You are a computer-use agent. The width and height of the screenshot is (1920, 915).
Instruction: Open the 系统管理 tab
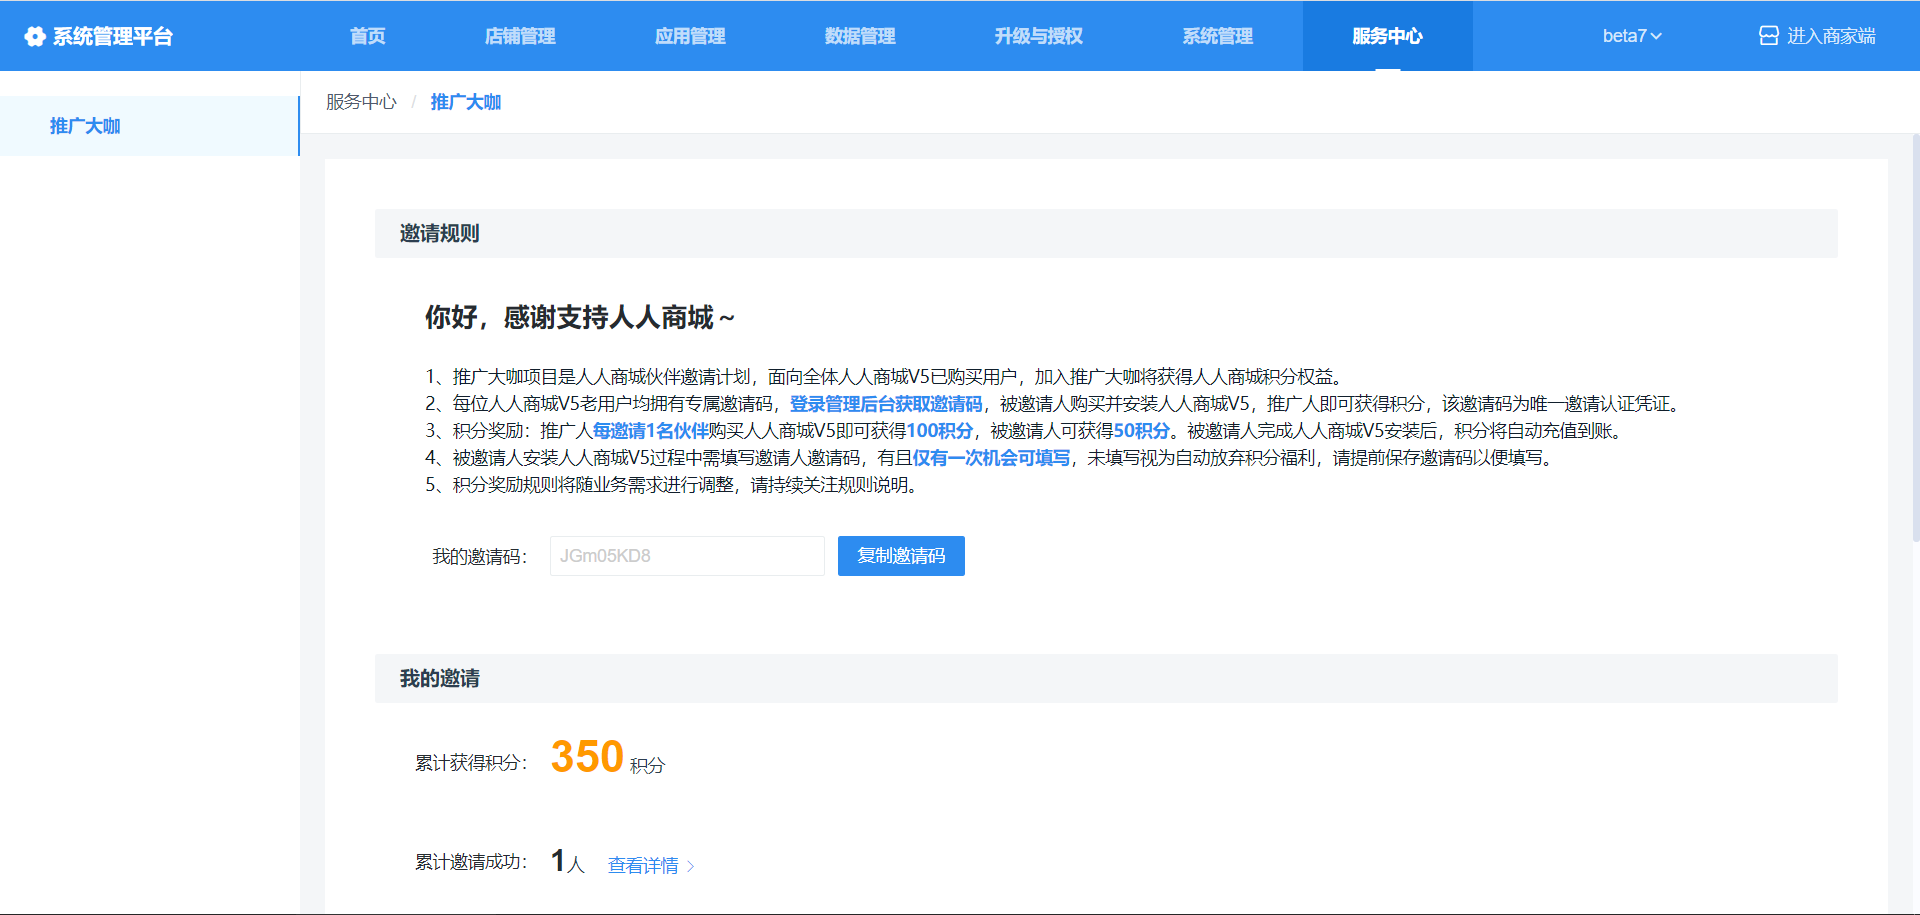[x=1218, y=36]
